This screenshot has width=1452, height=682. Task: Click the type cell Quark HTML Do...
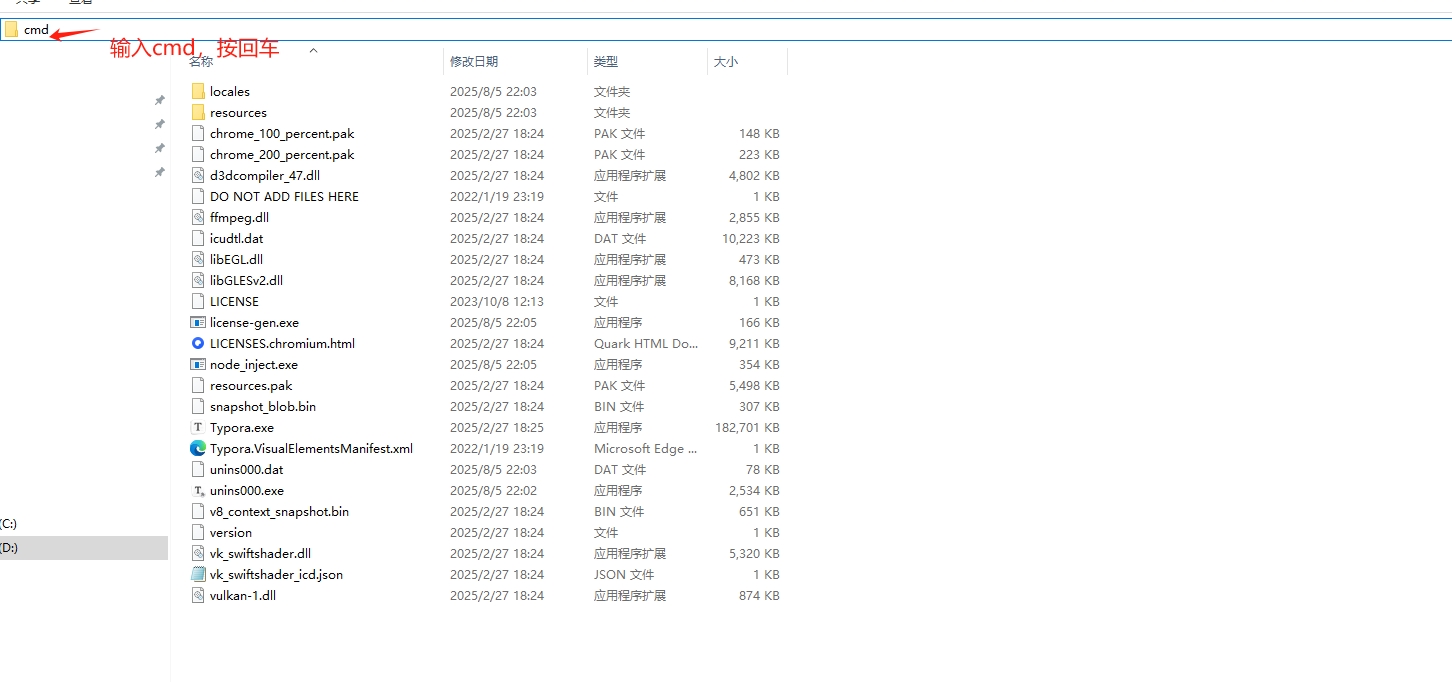point(646,344)
